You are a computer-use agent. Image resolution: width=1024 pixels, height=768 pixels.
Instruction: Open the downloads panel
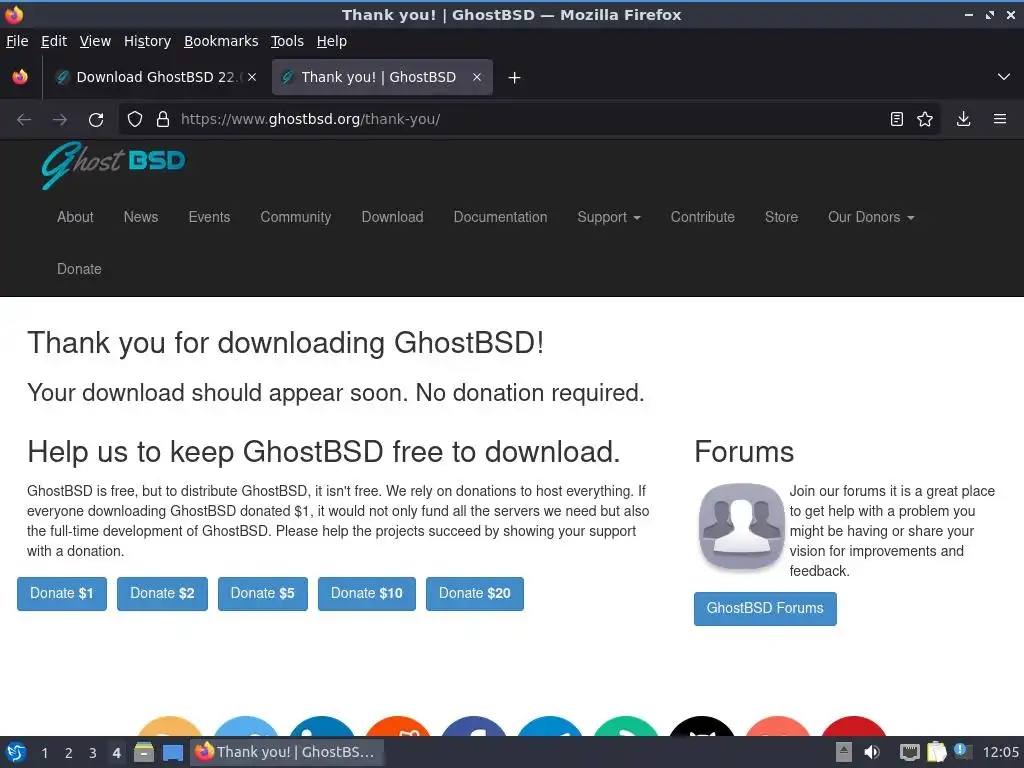click(963, 119)
